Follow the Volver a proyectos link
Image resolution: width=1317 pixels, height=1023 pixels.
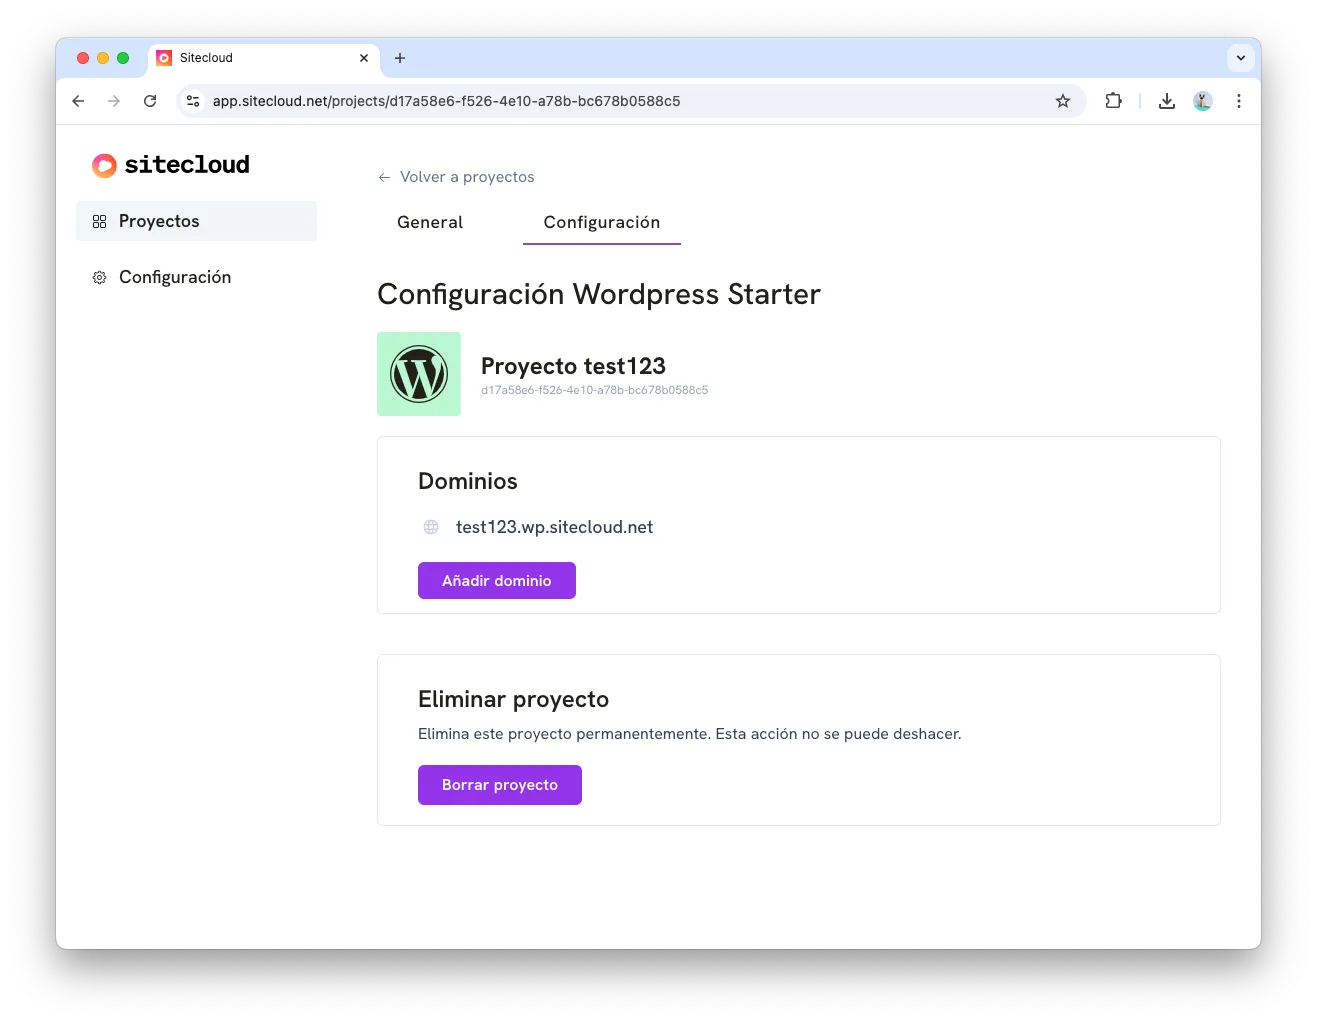tap(466, 177)
